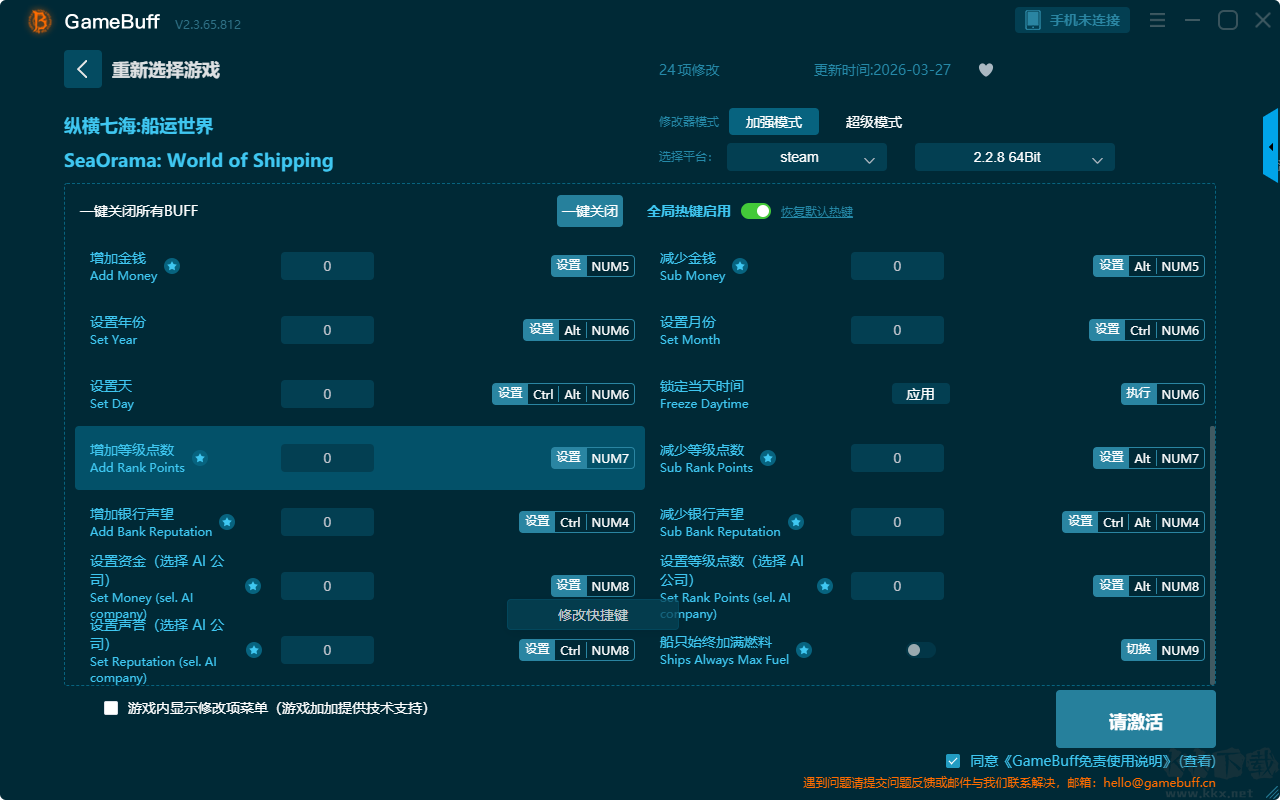Click the 24项修改 count text
Screen dimensions: 1280x800
pos(689,70)
